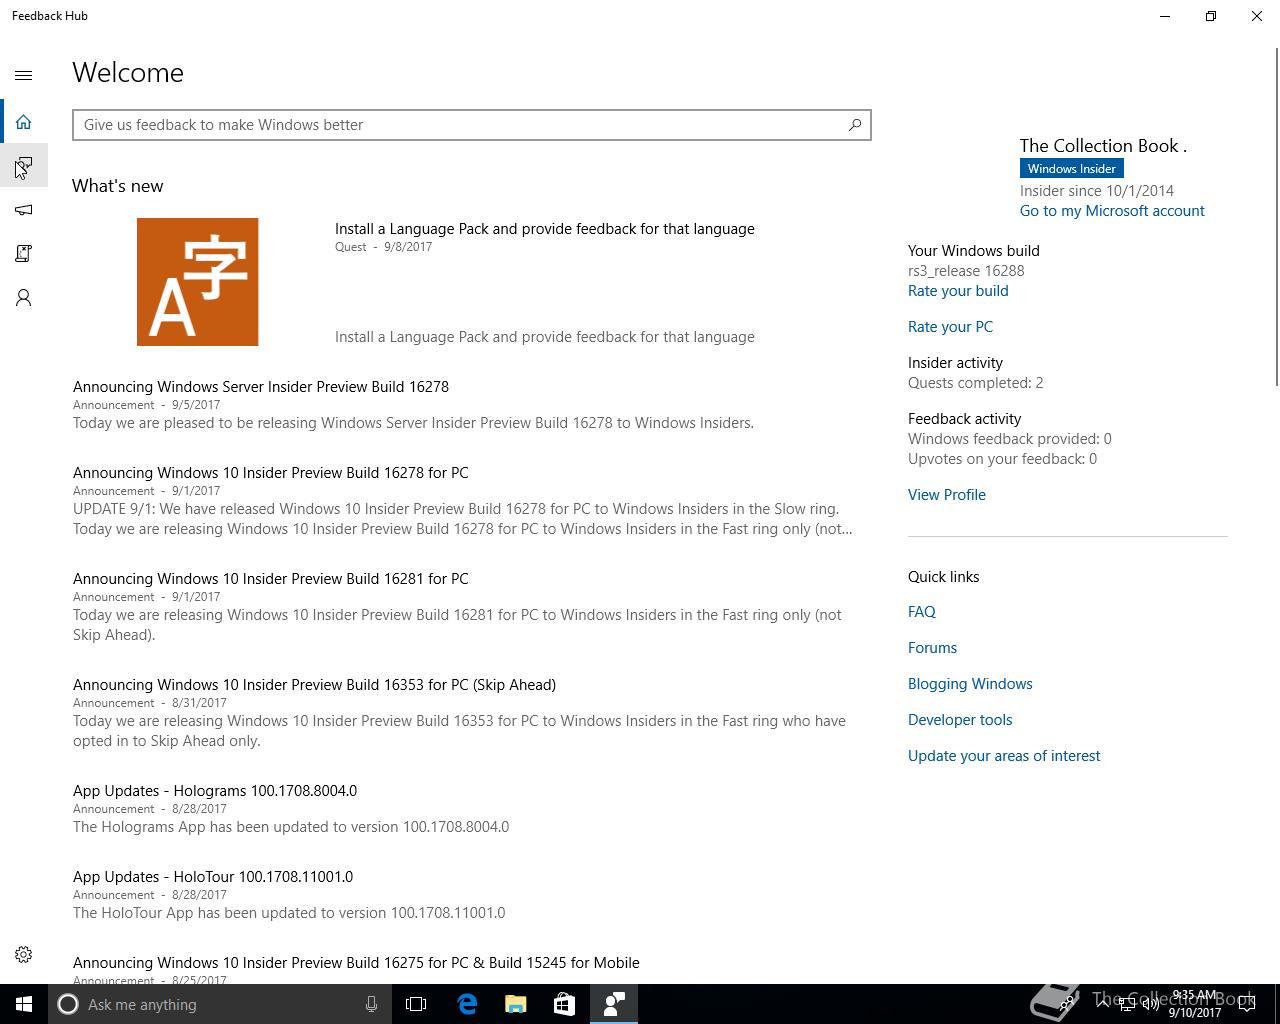Viewport: 1280px width, 1024px height.
Task: Click Update your areas of interest
Action: point(1004,756)
